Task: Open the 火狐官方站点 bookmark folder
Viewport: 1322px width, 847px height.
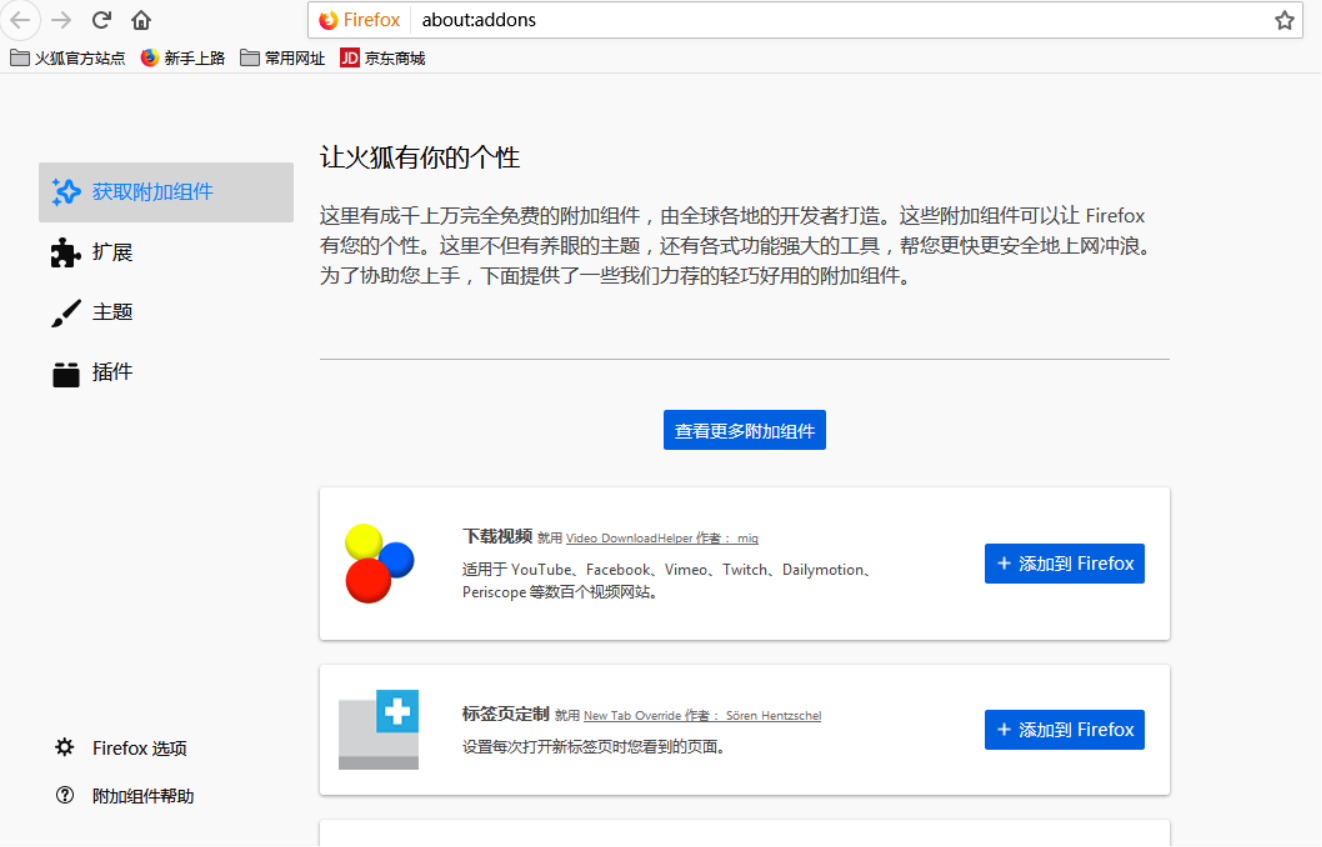Action: tap(68, 58)
